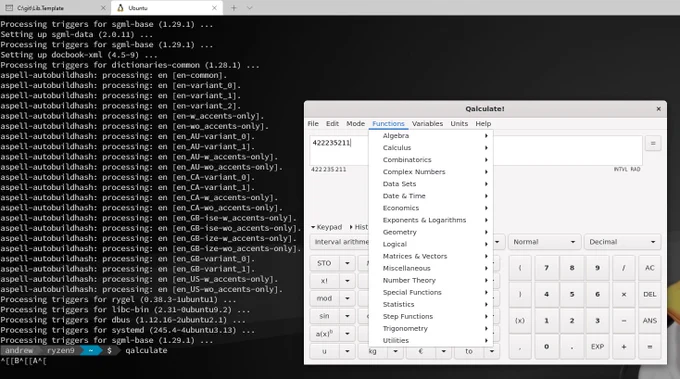Click the sin button
The width and height of the screenshot is (680, 379).
324,316
